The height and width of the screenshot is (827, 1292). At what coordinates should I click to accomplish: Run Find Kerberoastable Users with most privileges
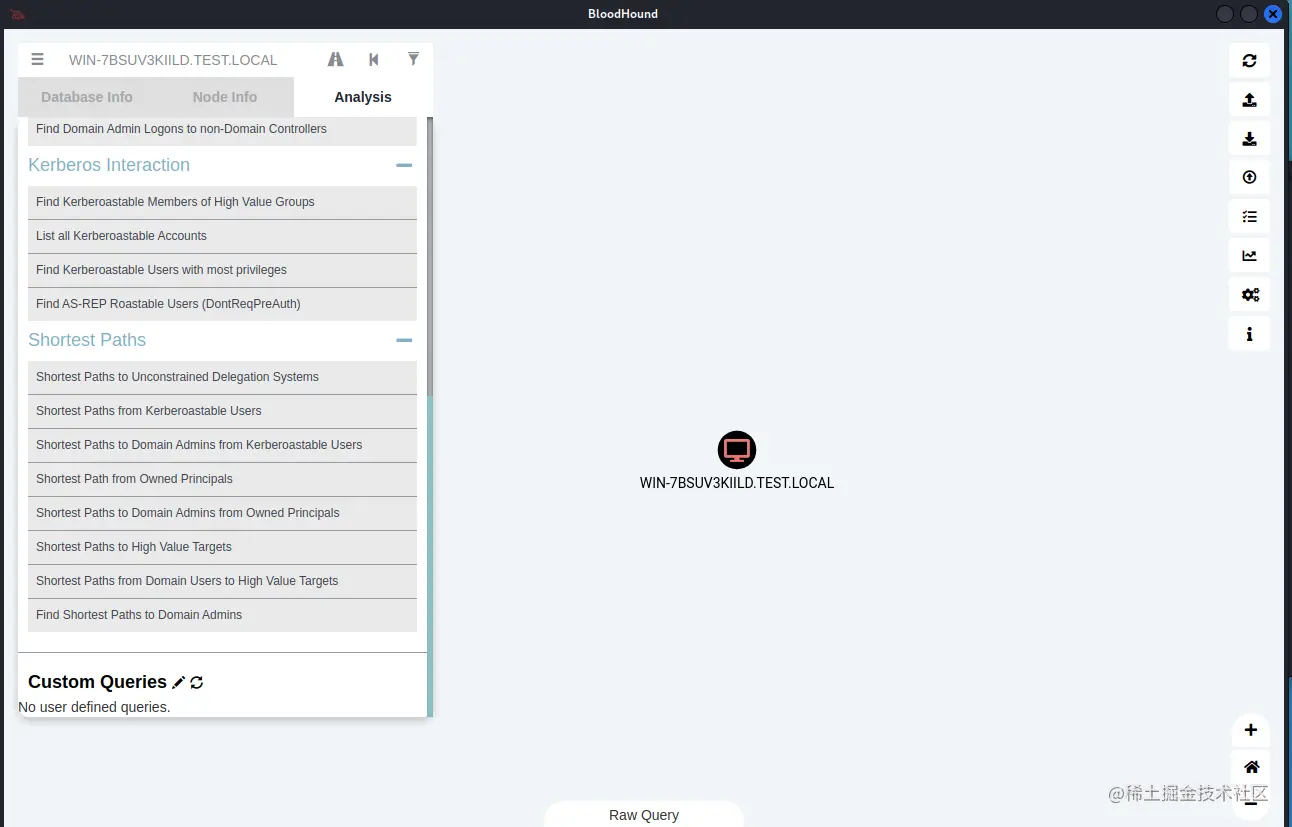[222, 270]
